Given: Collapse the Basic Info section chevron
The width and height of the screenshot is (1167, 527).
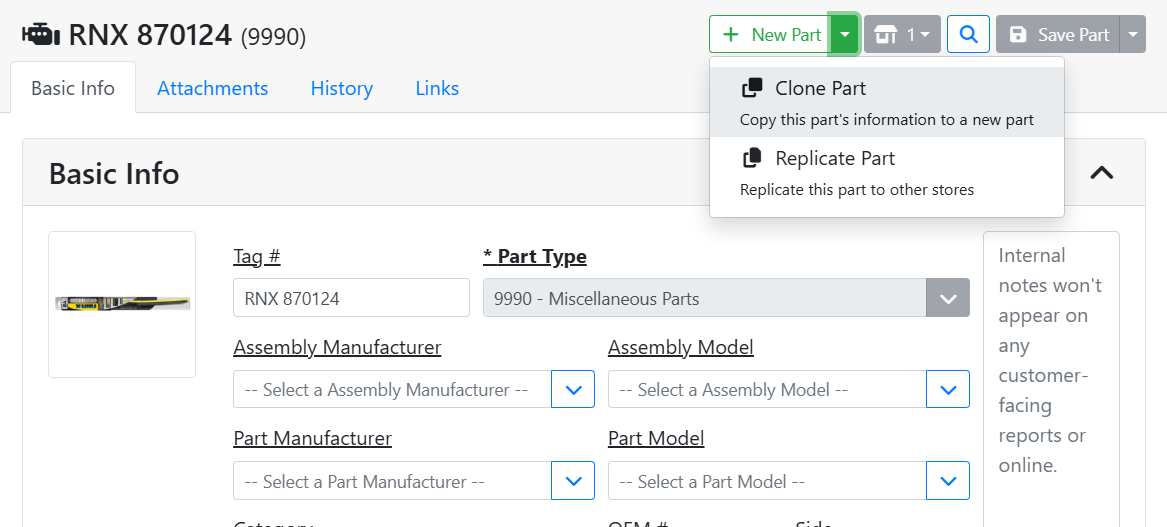Looking at the screenshot, I should point(1101,173).
